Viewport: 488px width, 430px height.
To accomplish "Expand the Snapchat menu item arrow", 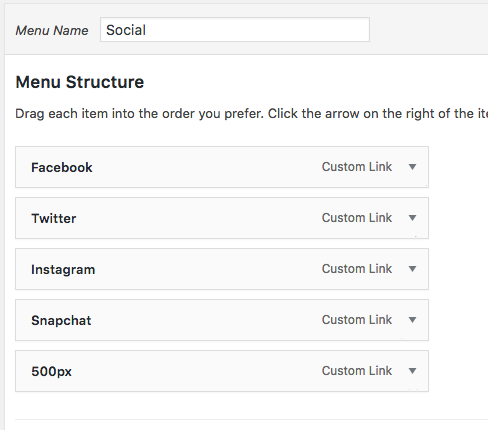I will click(x=412, y=320).
